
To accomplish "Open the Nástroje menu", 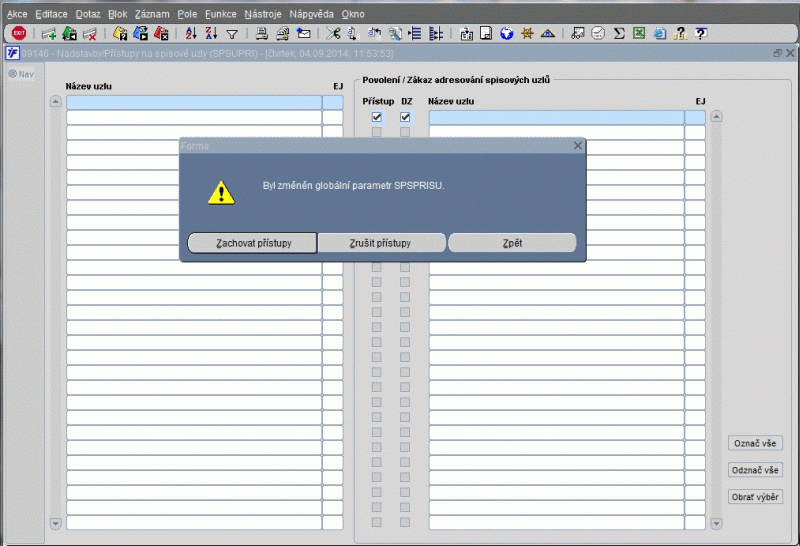I will (x=263, y=14).
